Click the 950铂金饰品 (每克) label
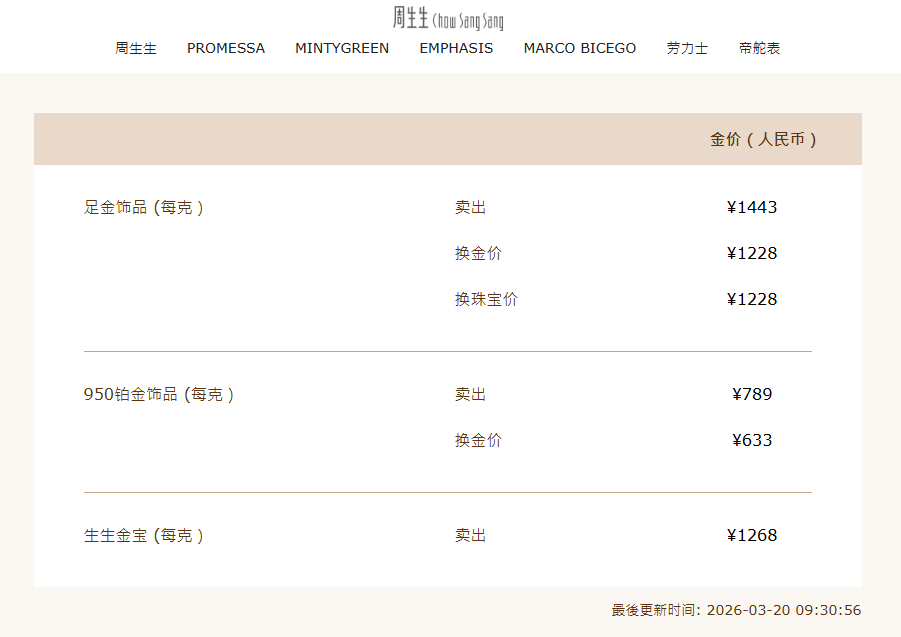This screenshot has height=637, width=901. [159, 395]
